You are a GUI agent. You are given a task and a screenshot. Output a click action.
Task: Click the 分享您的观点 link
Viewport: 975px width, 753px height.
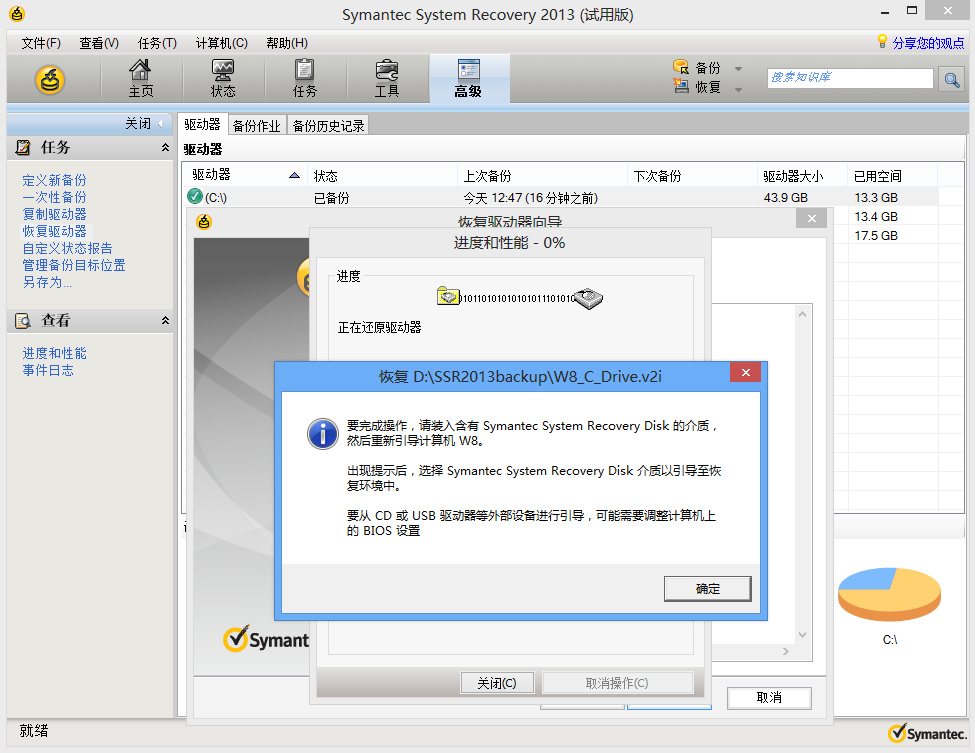[x=928, y=43]
